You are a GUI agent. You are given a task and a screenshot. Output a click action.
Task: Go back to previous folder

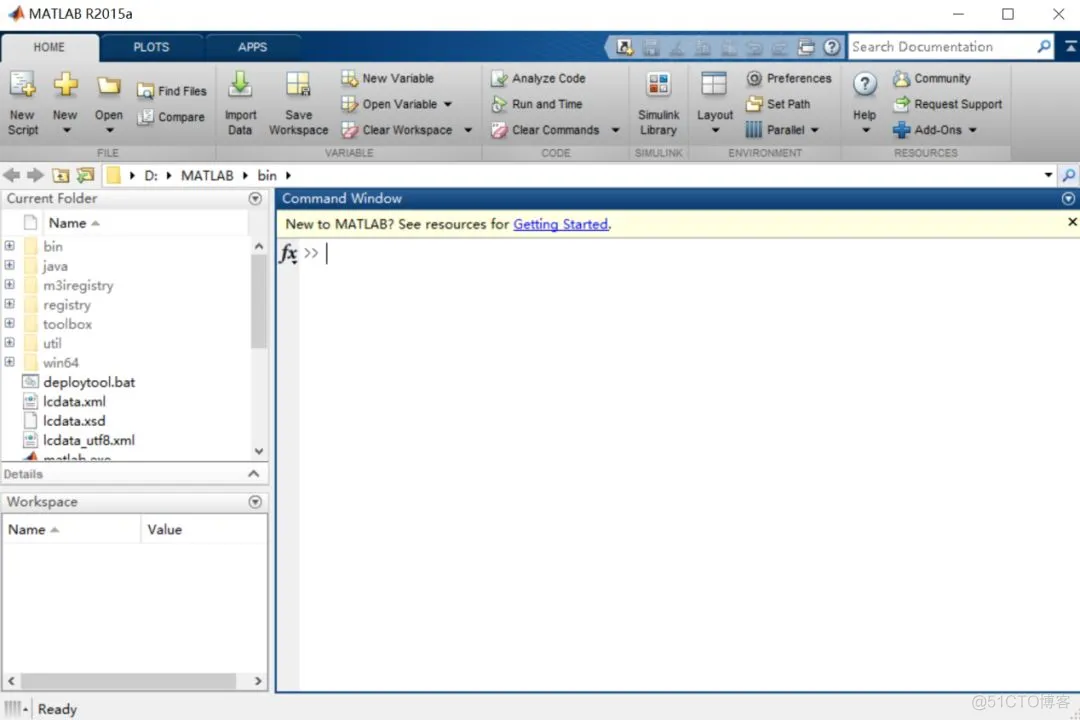(x=12, y=176)
